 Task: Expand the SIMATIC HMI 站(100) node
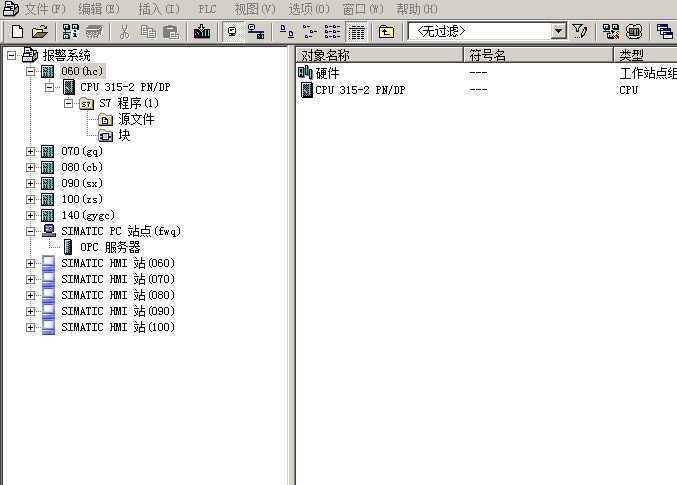pos(30,327)
